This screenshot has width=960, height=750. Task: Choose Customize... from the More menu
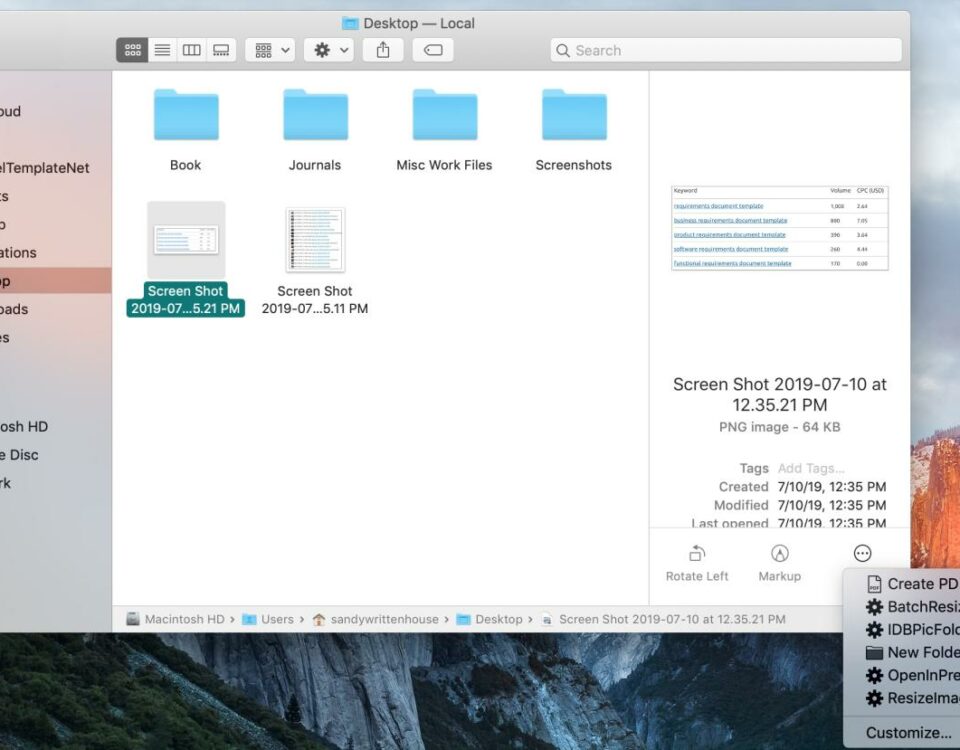pos(909,733)
